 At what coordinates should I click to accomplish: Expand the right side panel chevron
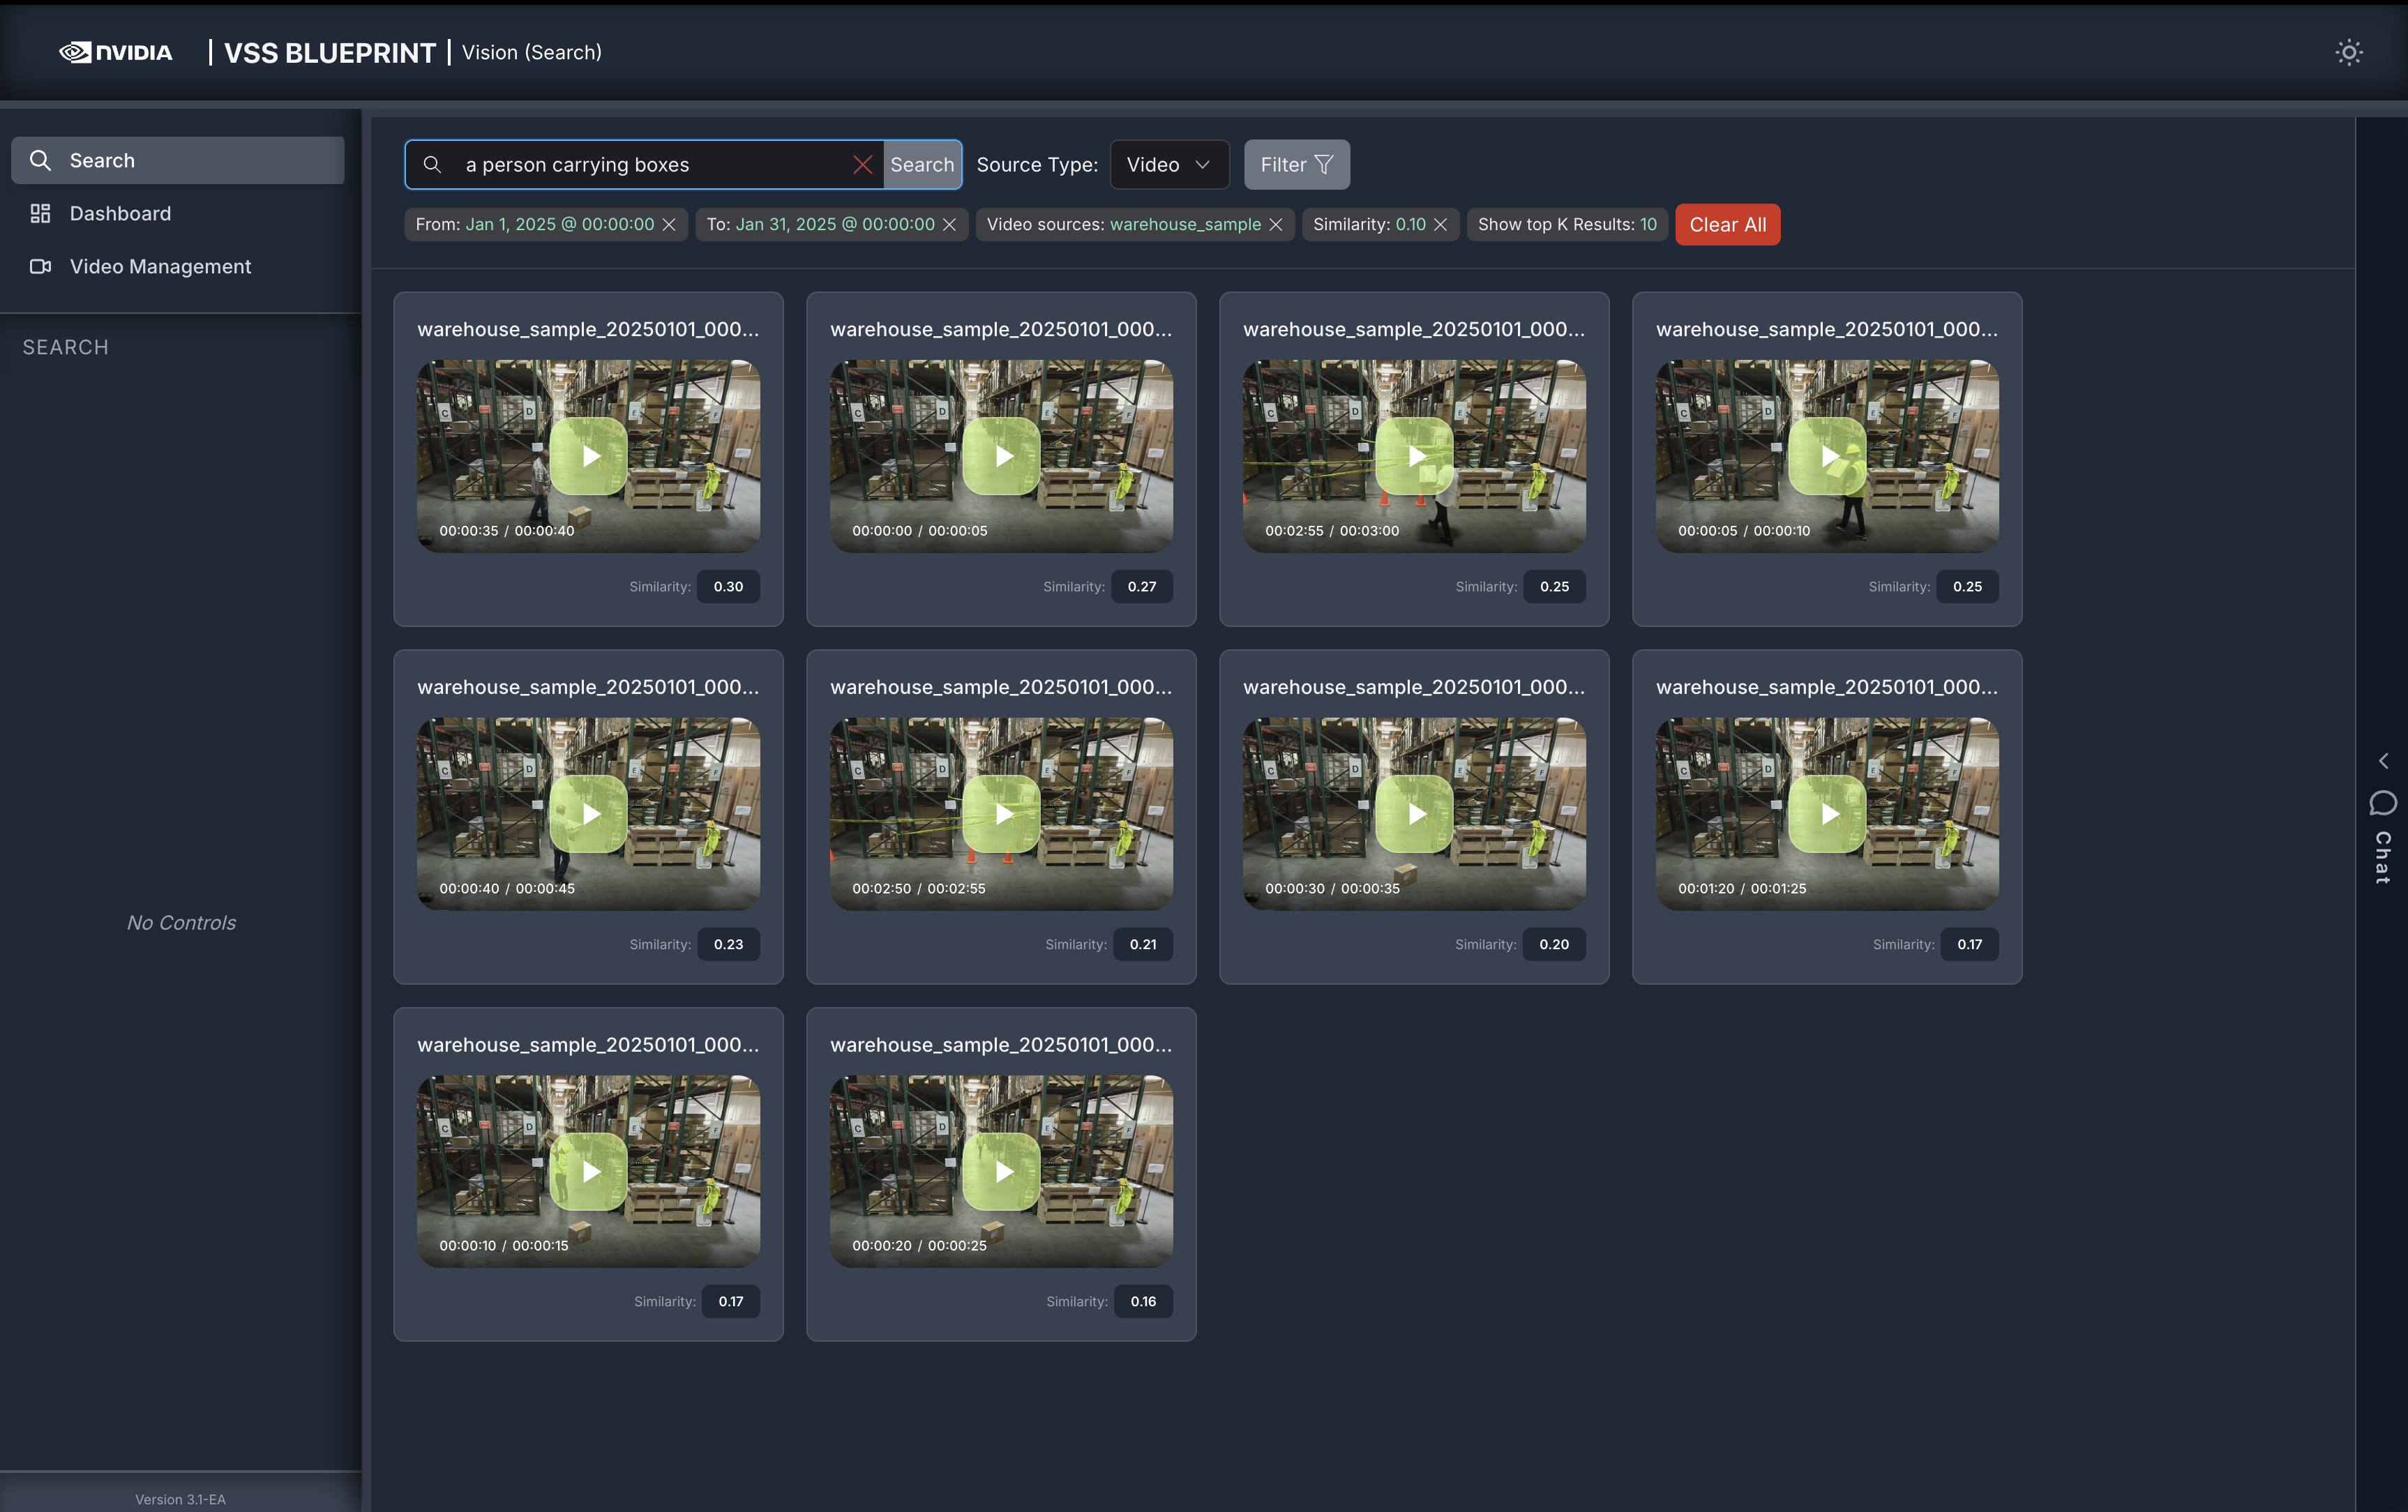(x=2383, y=761)
